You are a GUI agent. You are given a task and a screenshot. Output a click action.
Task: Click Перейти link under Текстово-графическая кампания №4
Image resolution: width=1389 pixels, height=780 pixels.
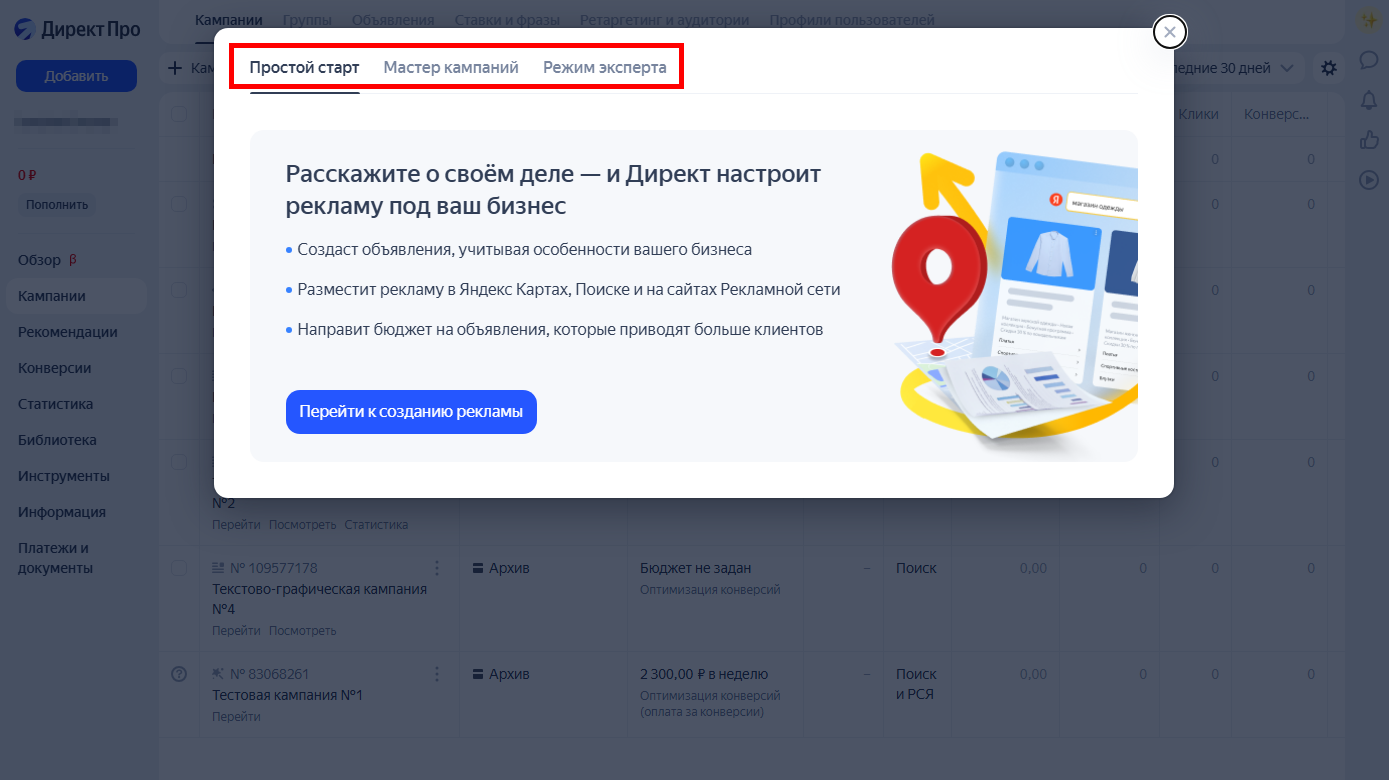coord(236,630)
